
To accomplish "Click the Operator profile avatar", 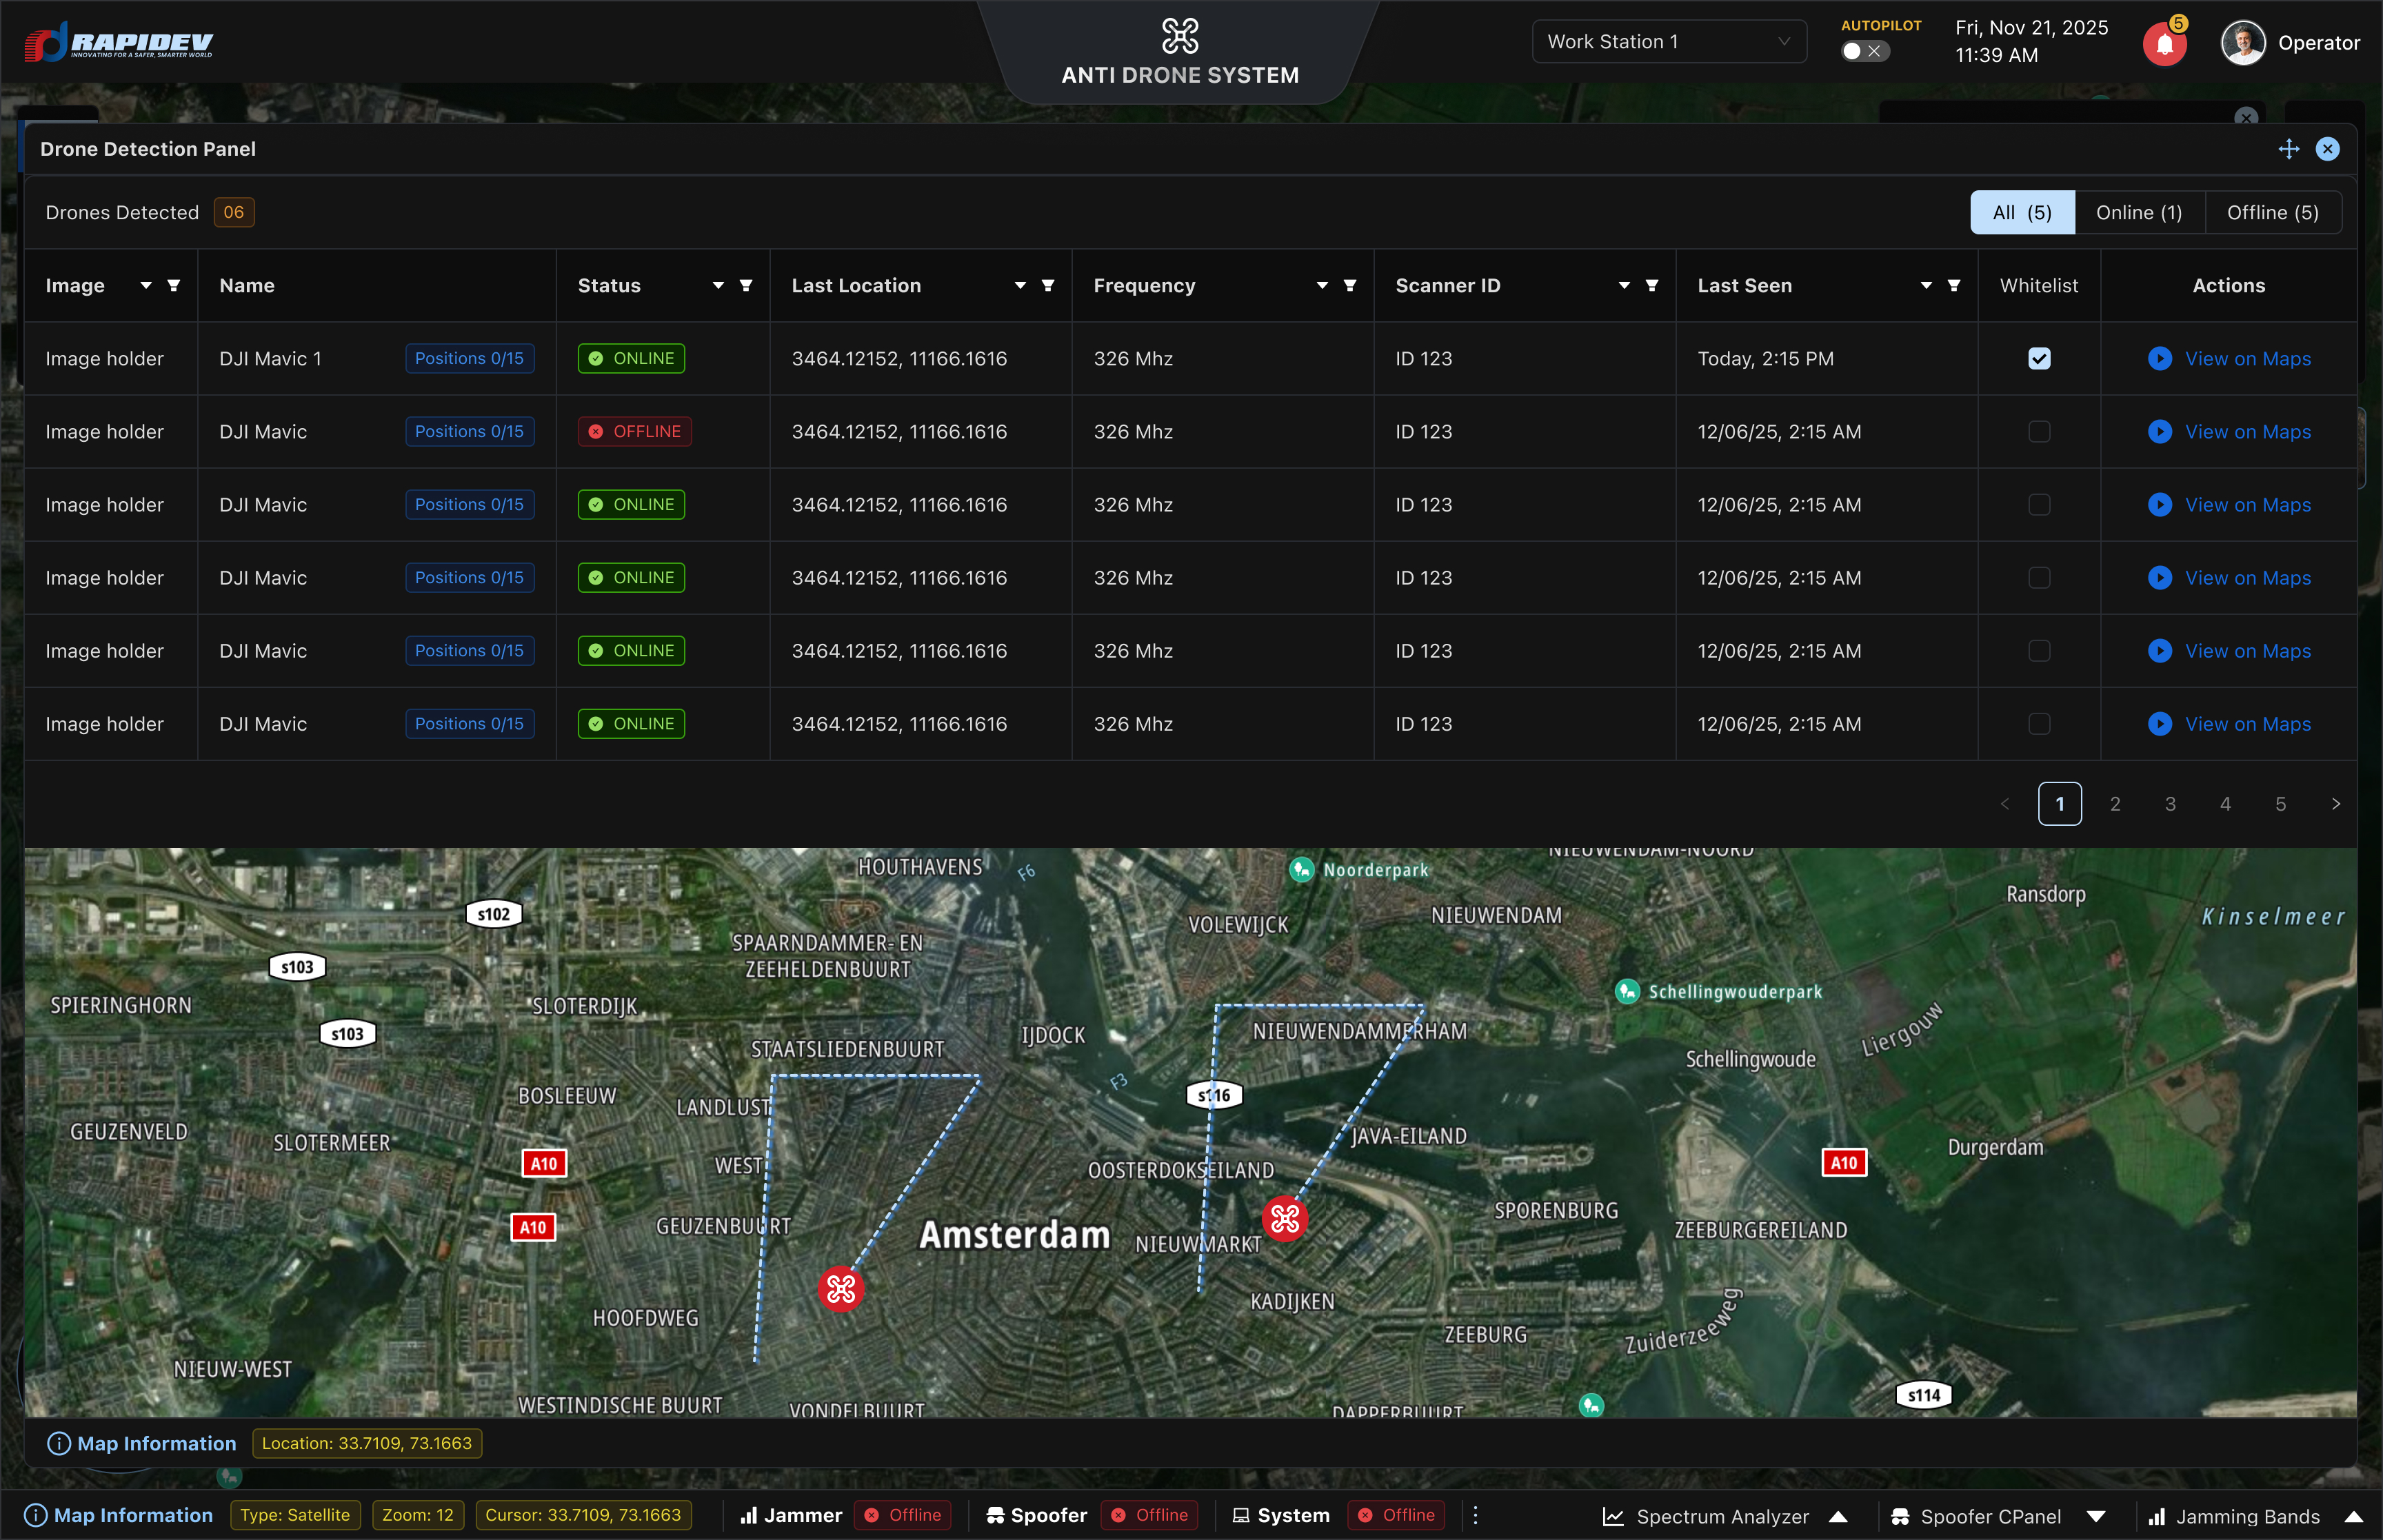I will pyautogui.click(x=2242, y=43).
